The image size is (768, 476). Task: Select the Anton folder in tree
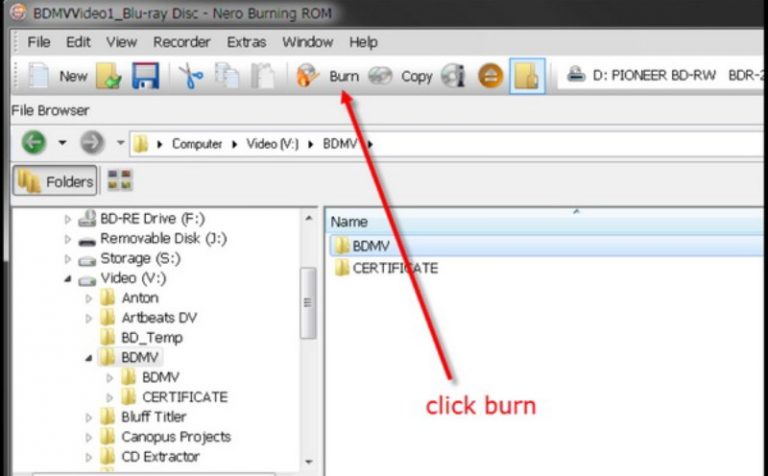click(140, 298)
